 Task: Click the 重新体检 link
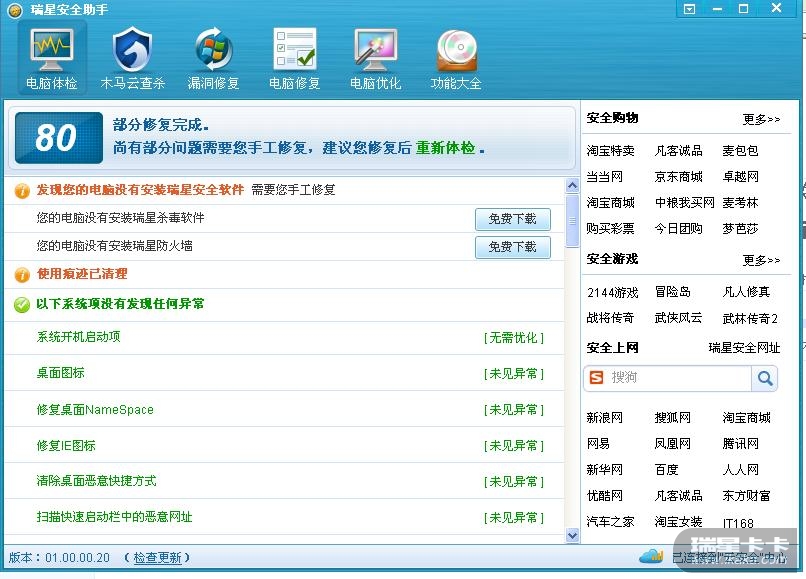445,148
